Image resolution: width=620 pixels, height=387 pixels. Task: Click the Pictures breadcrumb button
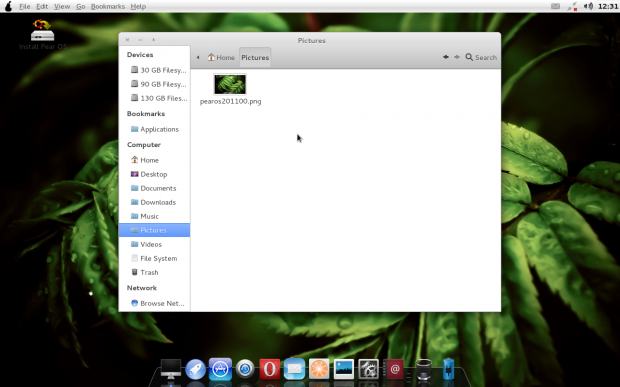[255, 57]
